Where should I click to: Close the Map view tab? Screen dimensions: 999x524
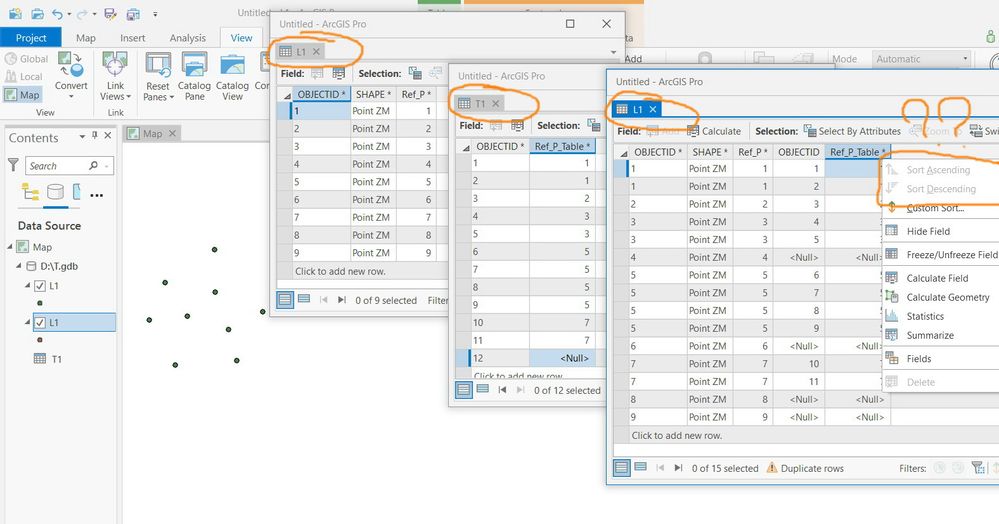(172, 133)
